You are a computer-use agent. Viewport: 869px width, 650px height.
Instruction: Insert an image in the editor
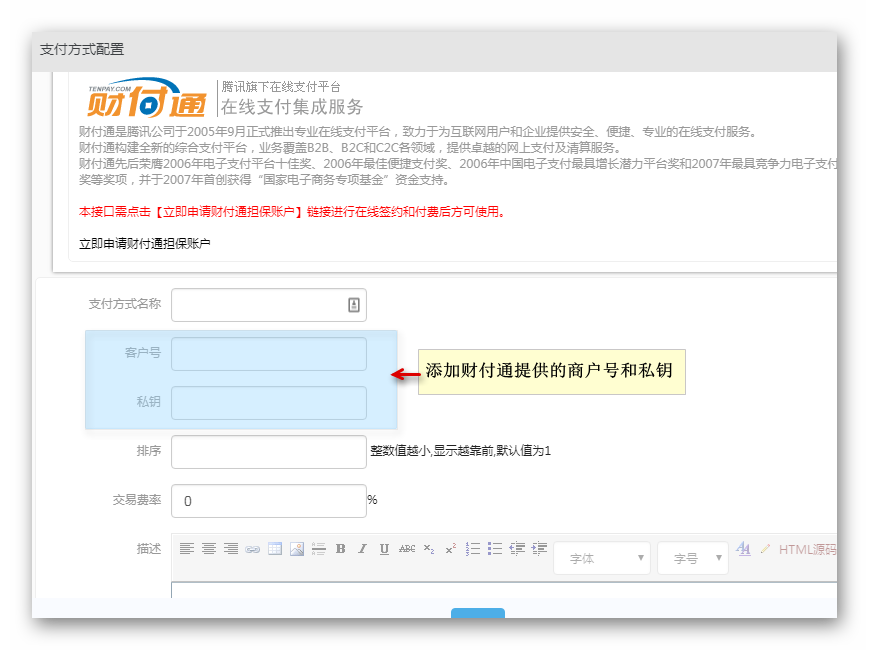tap(297, 549)
